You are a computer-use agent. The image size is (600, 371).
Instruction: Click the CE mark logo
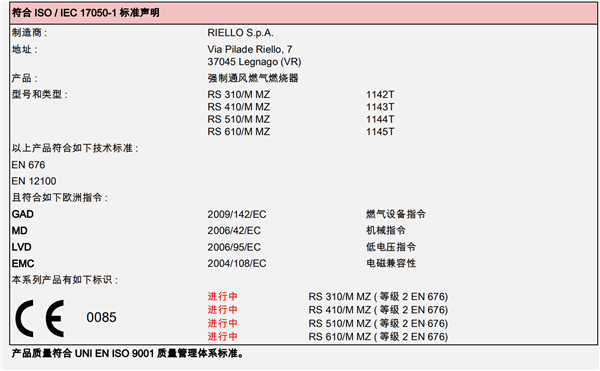(39, 318)
